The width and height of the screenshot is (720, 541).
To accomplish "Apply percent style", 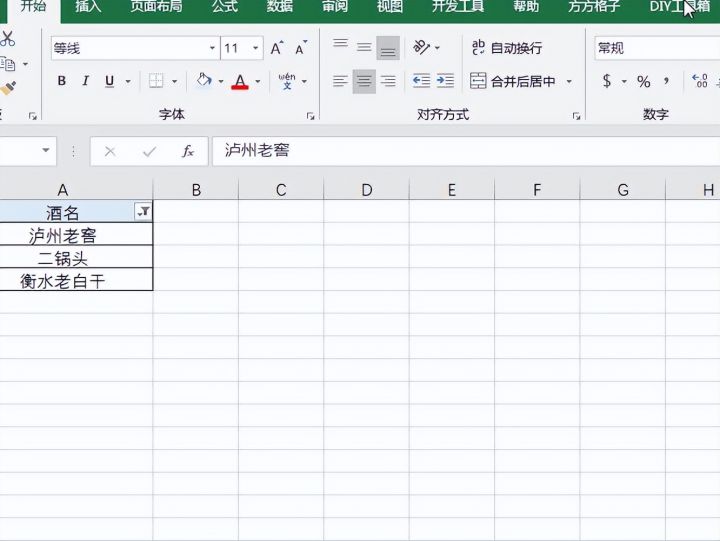I will tap(643, 82).
